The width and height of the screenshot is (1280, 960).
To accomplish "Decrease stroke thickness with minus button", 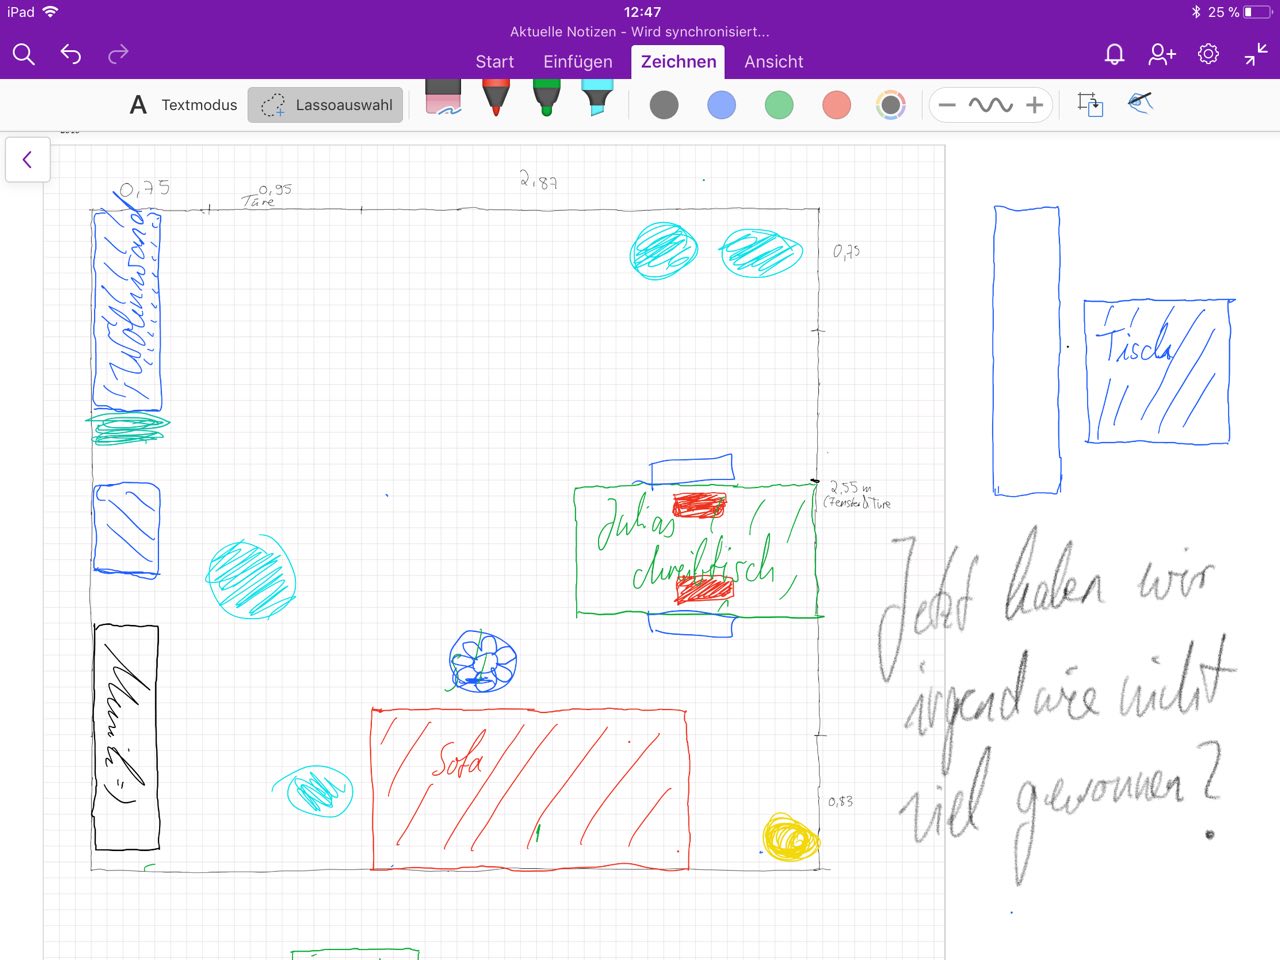I will [947, 105].
